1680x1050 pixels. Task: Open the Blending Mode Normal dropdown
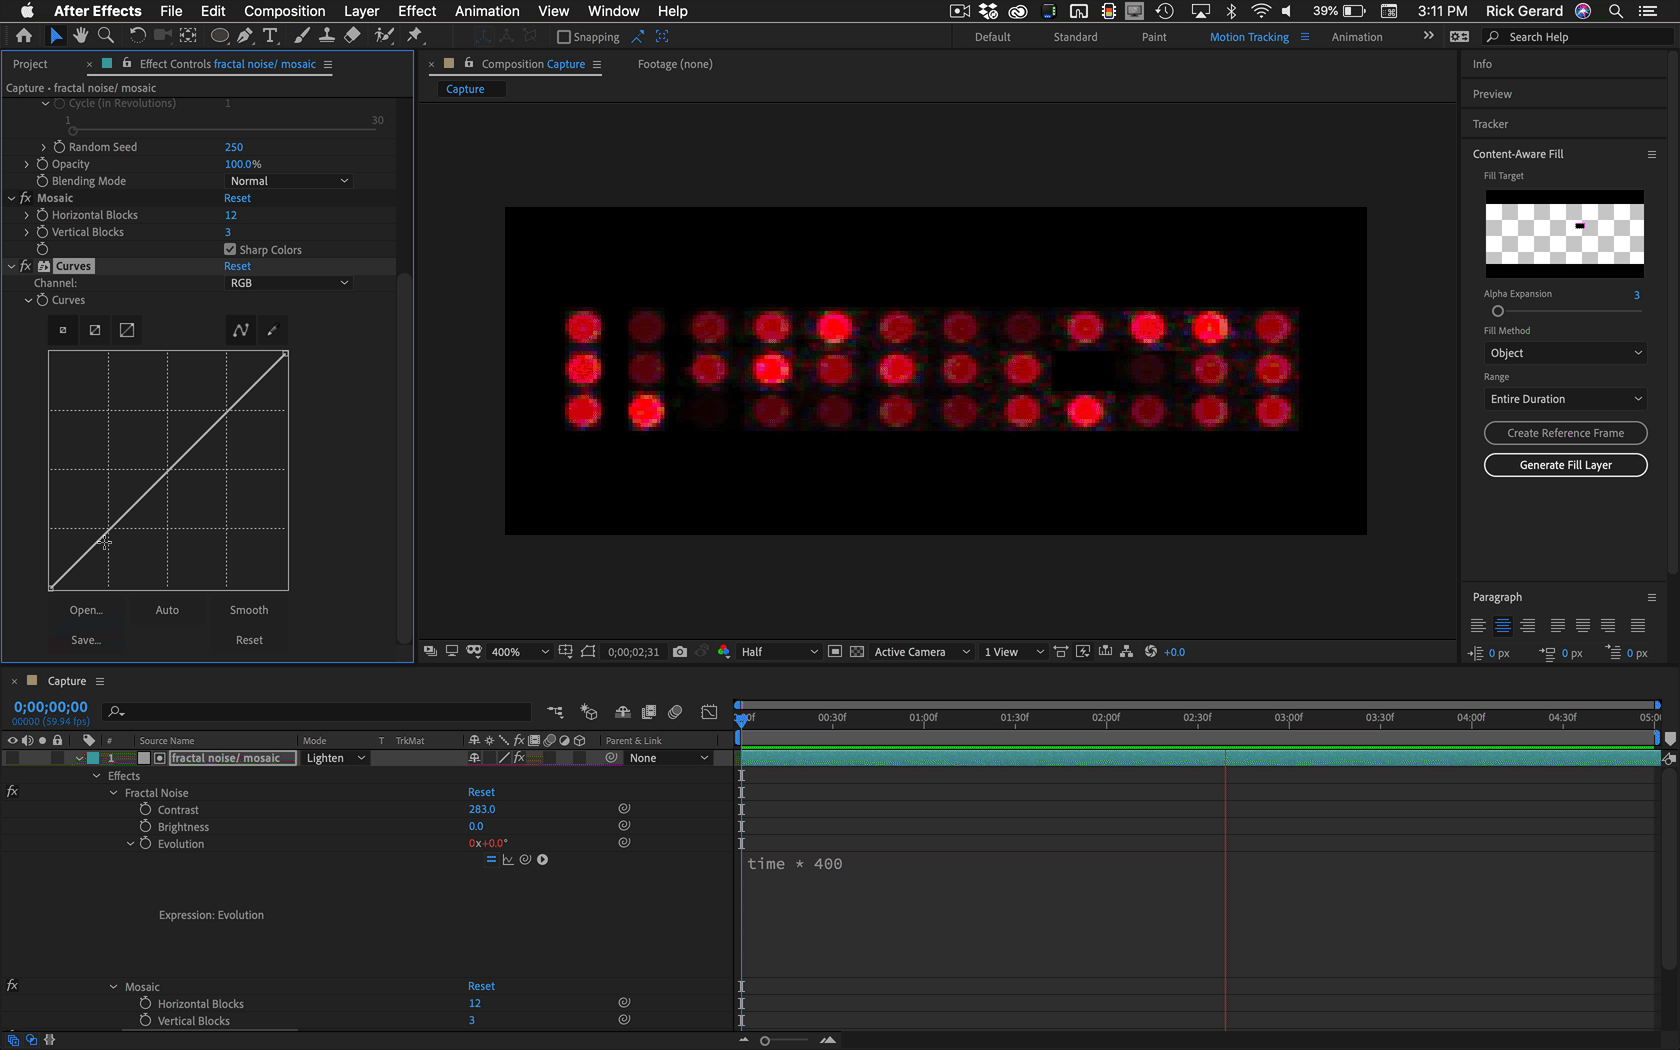pyautogui.click(x=289, y=181)
